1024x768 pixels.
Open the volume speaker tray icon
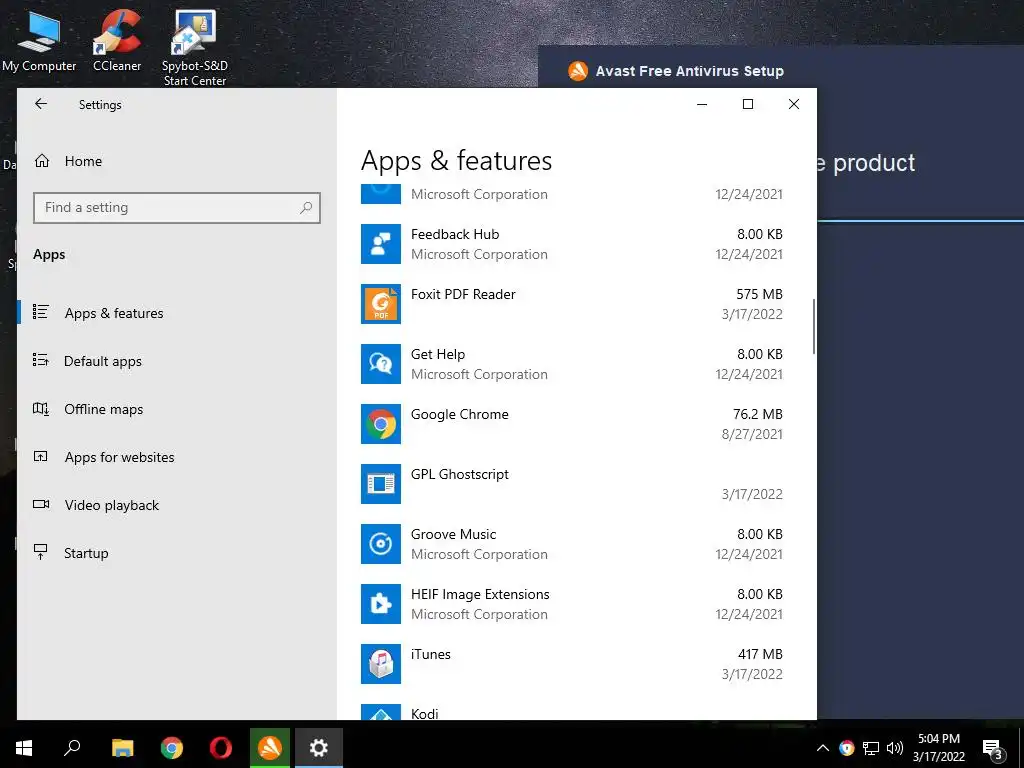point(895,748)
